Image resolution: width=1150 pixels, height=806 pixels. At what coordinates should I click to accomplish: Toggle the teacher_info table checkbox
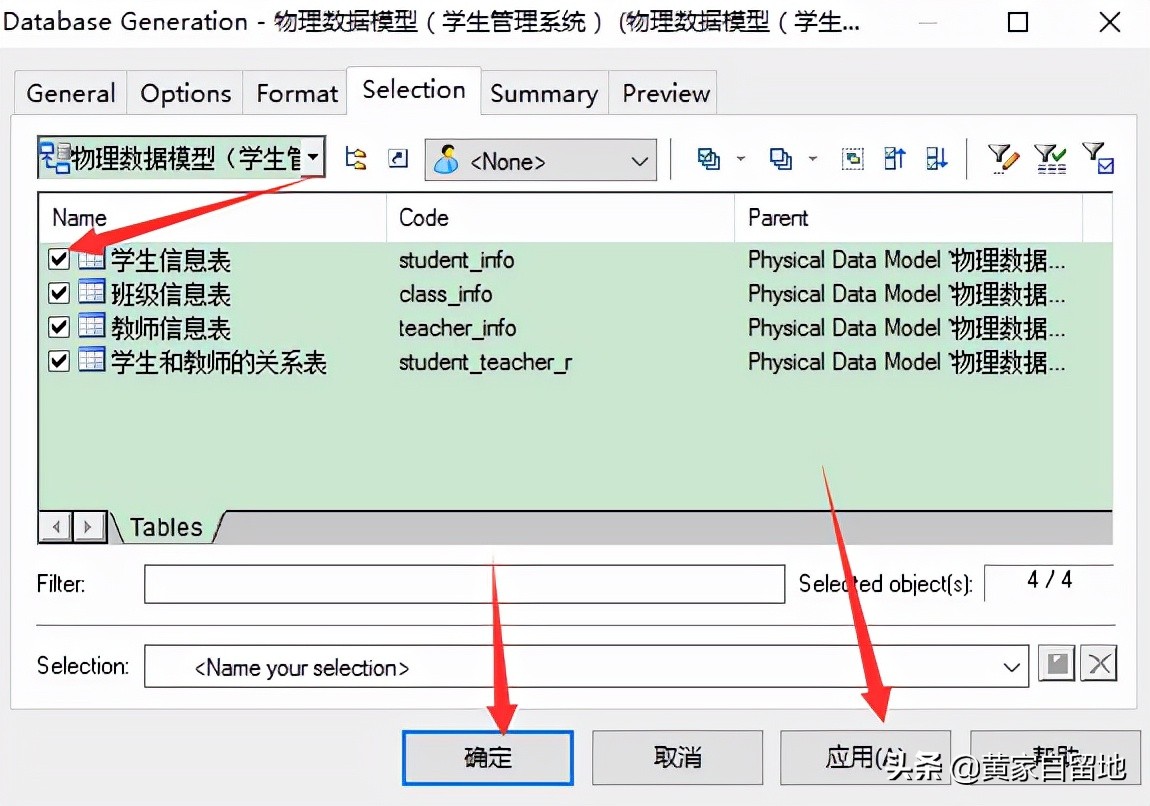(57, 327)
